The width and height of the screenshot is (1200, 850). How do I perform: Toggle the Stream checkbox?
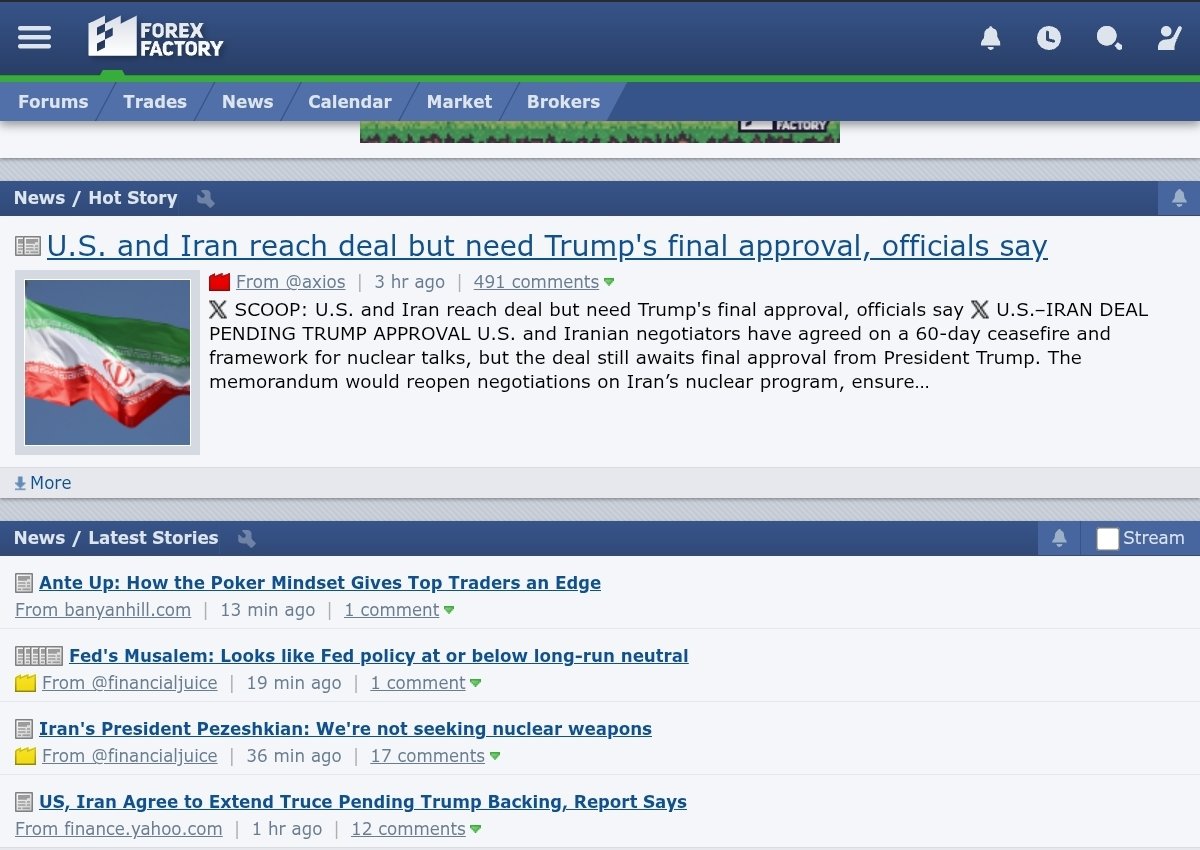pos(1107,538)
